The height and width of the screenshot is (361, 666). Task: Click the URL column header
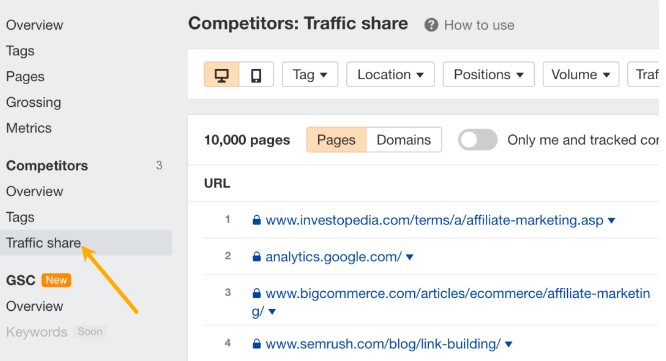point(217,183)
